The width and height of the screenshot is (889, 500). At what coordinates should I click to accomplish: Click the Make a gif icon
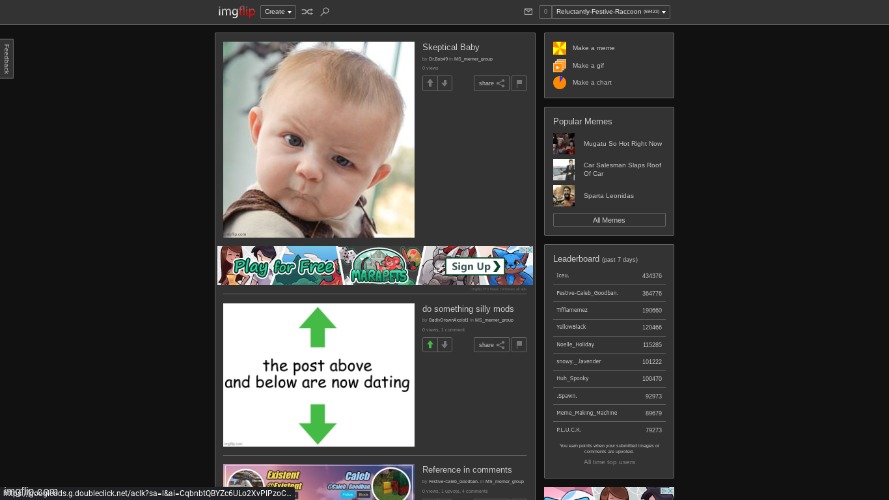[560, 66]
